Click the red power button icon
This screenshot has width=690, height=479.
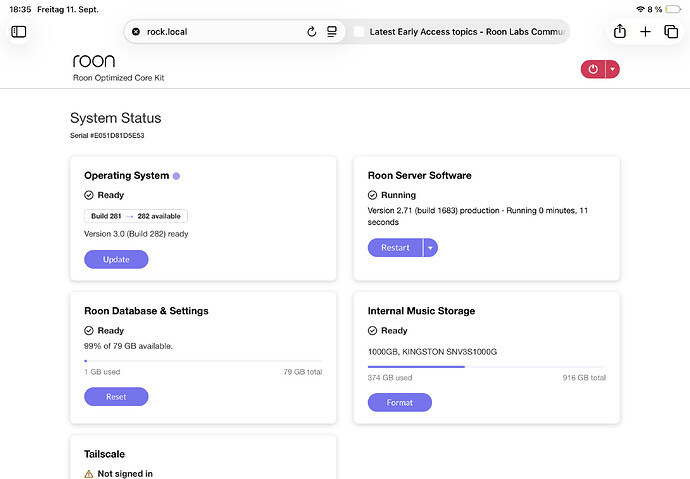pyautogui.click(x=593, y=69)
